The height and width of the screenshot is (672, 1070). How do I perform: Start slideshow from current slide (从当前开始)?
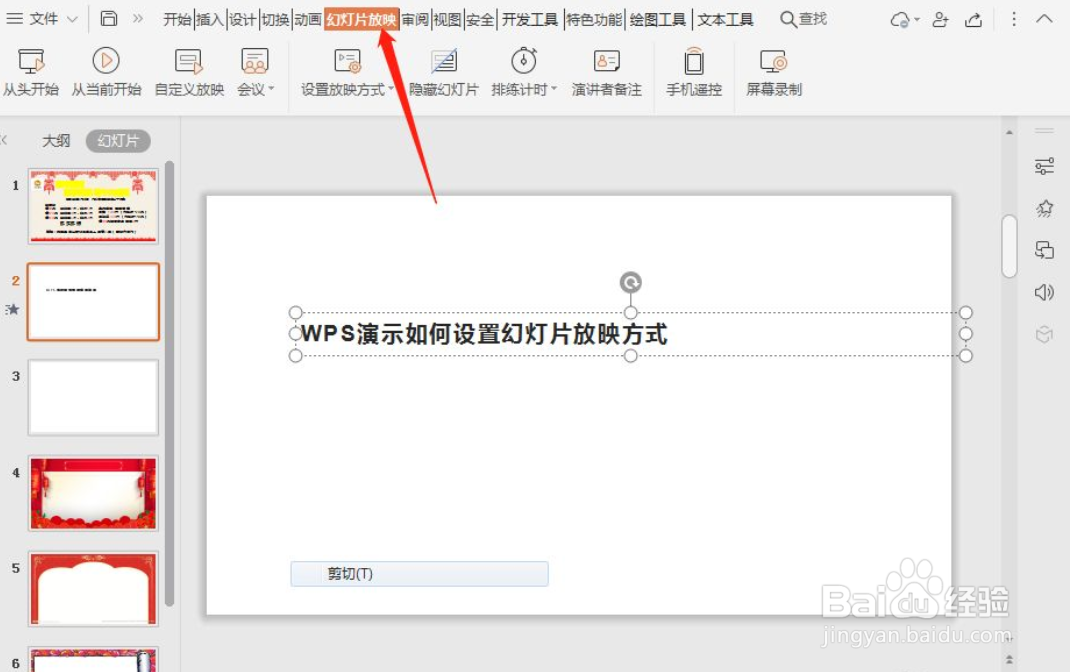point(106,72)
